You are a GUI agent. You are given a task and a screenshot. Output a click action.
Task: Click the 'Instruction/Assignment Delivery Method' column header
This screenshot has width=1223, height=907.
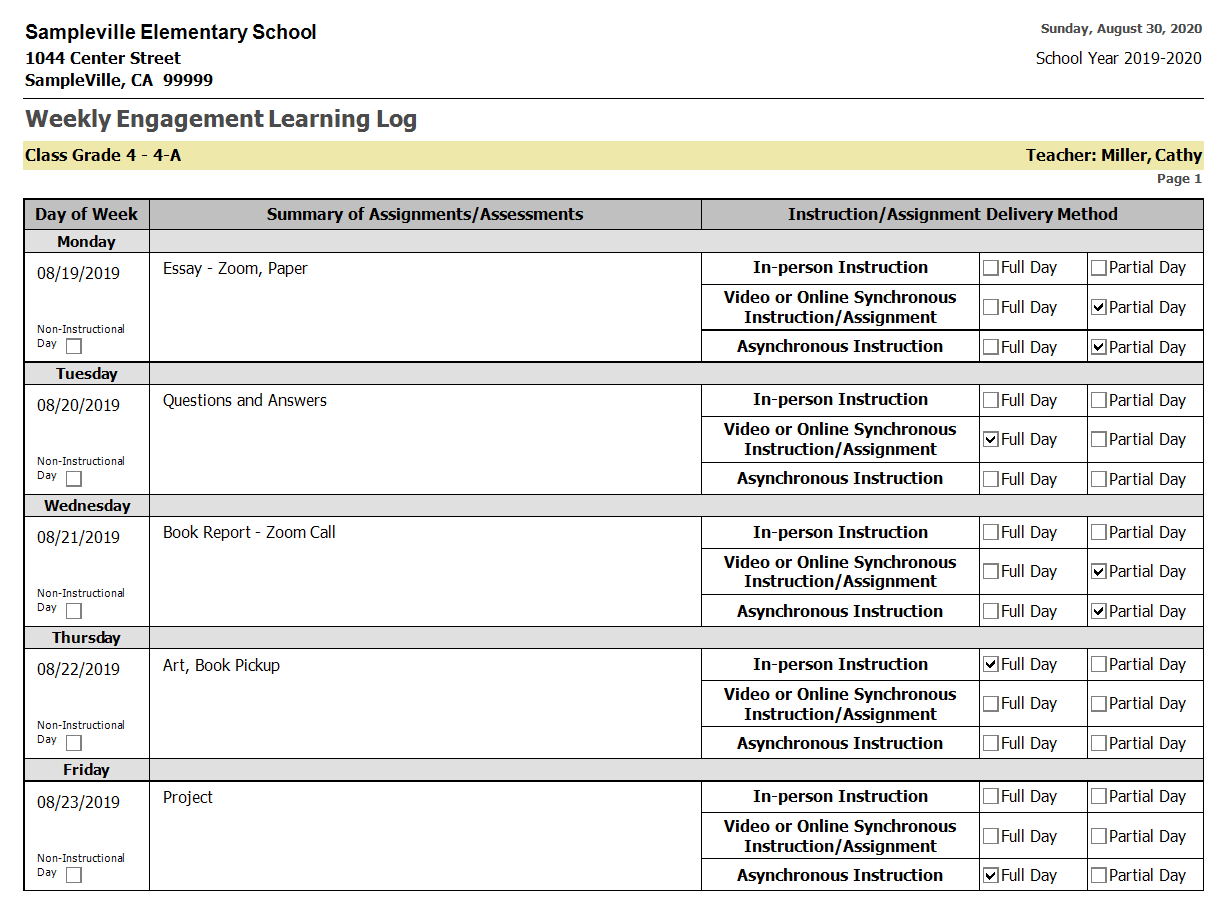coord(952,214)
